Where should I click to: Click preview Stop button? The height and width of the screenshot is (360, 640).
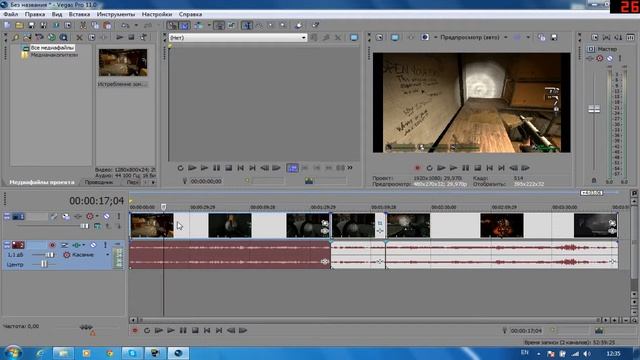(478, 168)
